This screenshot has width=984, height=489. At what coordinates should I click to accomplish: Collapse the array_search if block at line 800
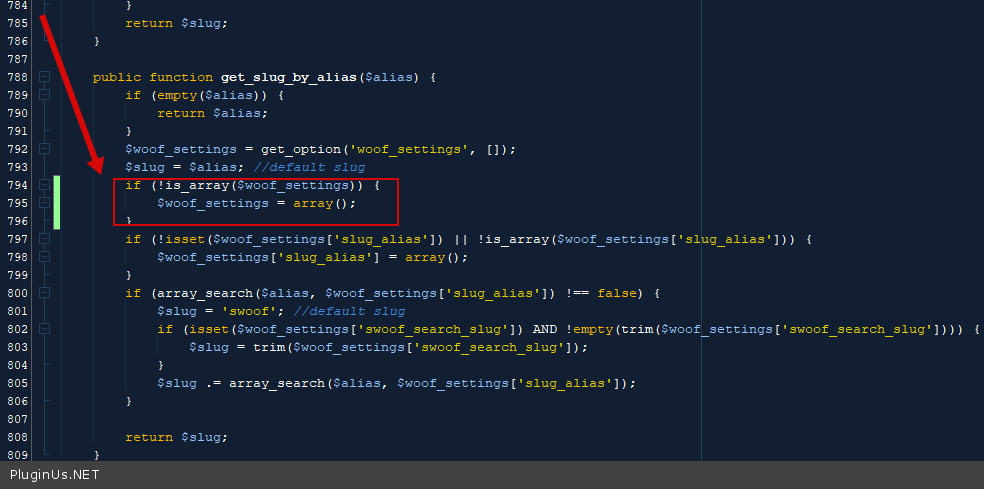point(44,293)
